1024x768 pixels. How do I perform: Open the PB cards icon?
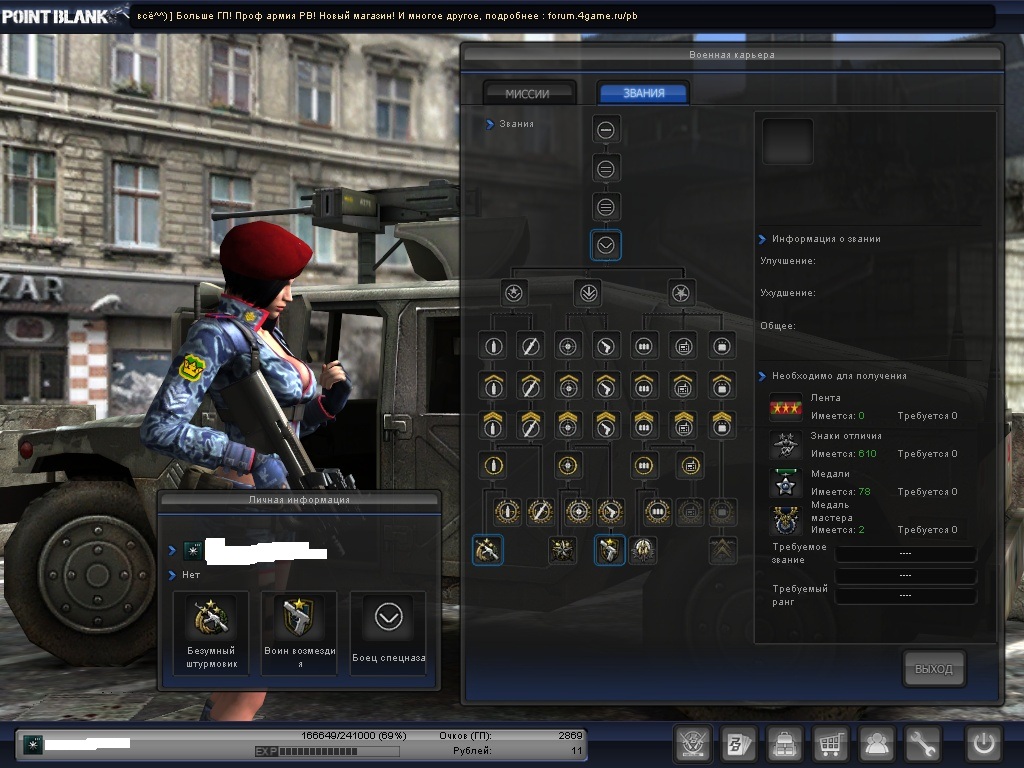point(739,745)
